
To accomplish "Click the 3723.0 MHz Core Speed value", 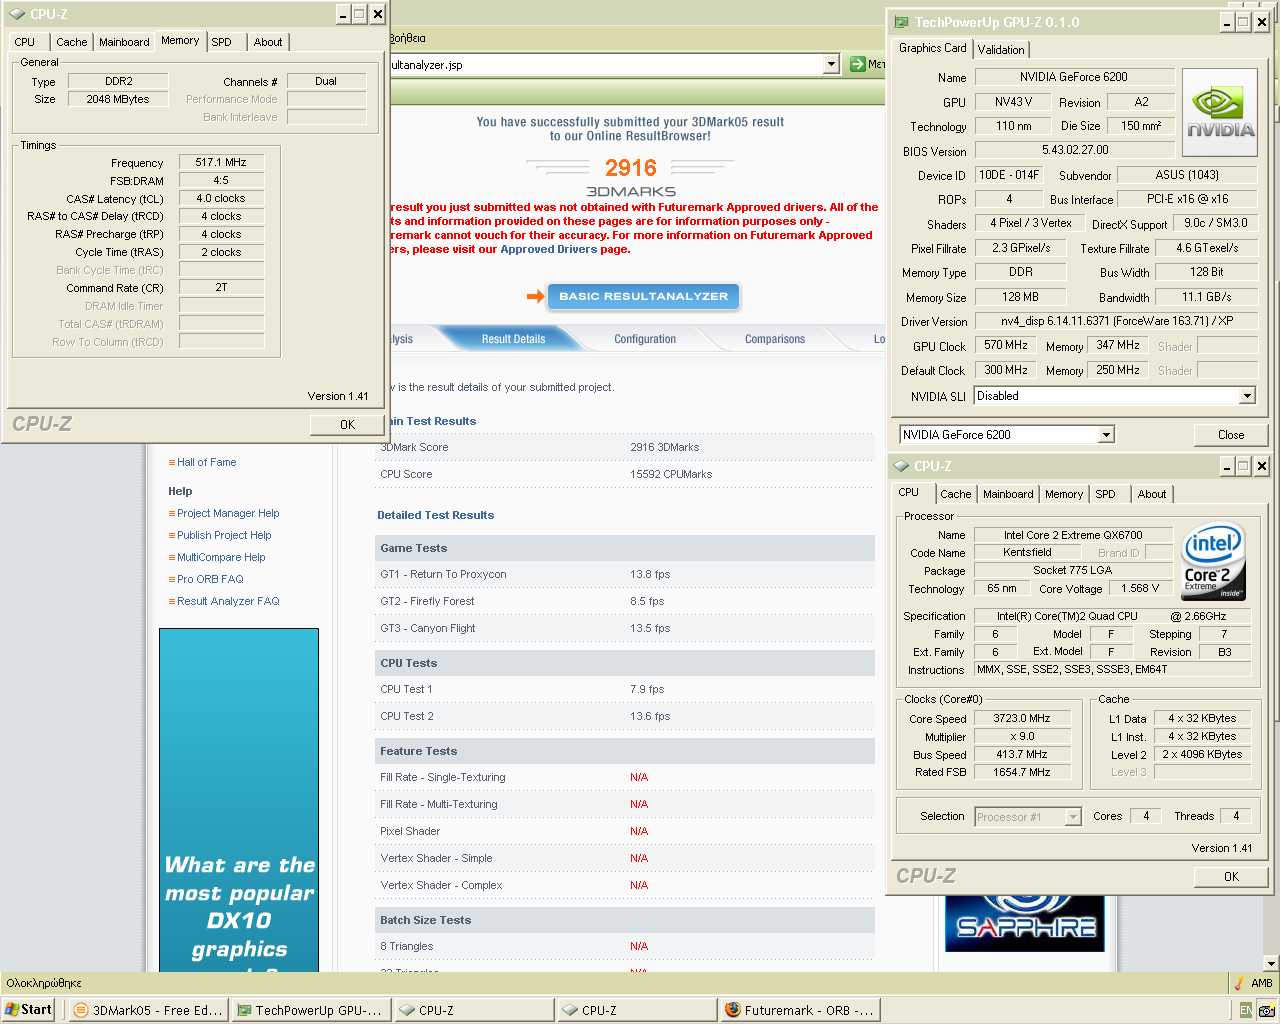I will [1022, 718].
